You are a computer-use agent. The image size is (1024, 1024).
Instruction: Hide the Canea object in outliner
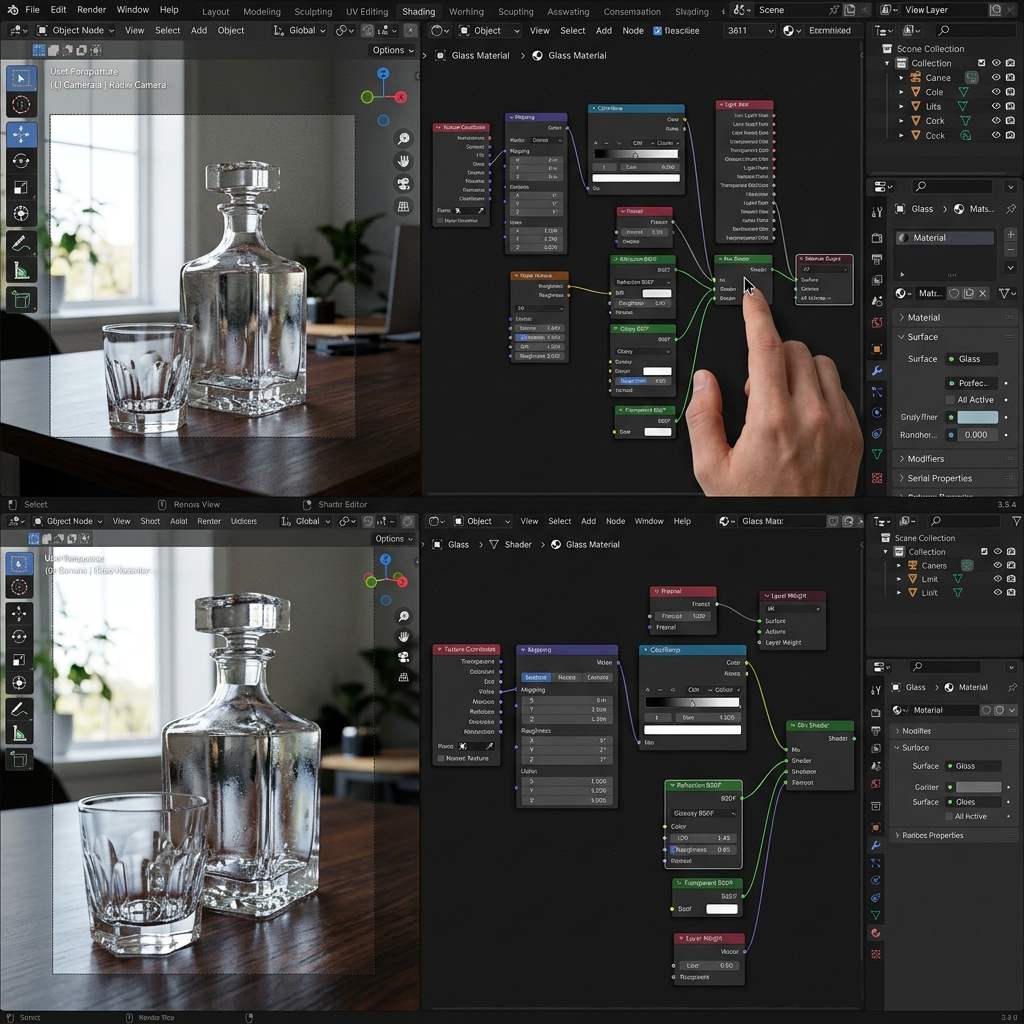point(996,77)
